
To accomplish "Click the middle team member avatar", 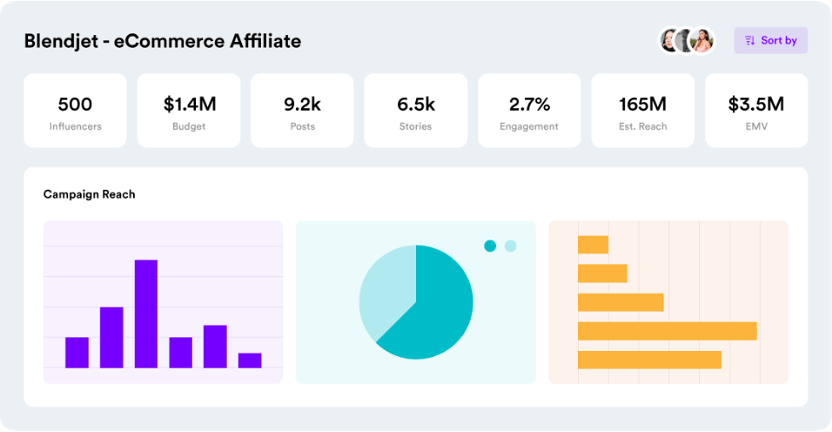I will pos(685,41).
